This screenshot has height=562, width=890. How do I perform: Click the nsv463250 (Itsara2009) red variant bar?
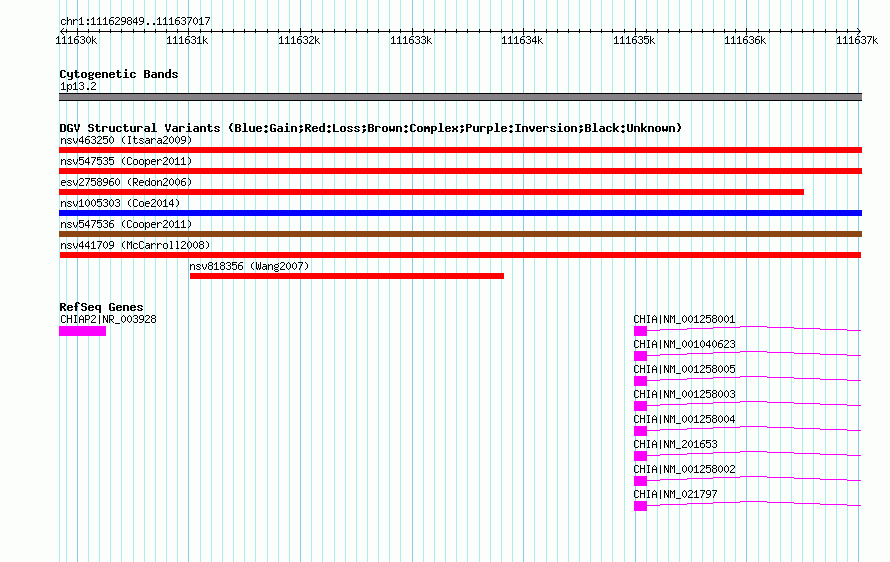(x=460, y=150)
